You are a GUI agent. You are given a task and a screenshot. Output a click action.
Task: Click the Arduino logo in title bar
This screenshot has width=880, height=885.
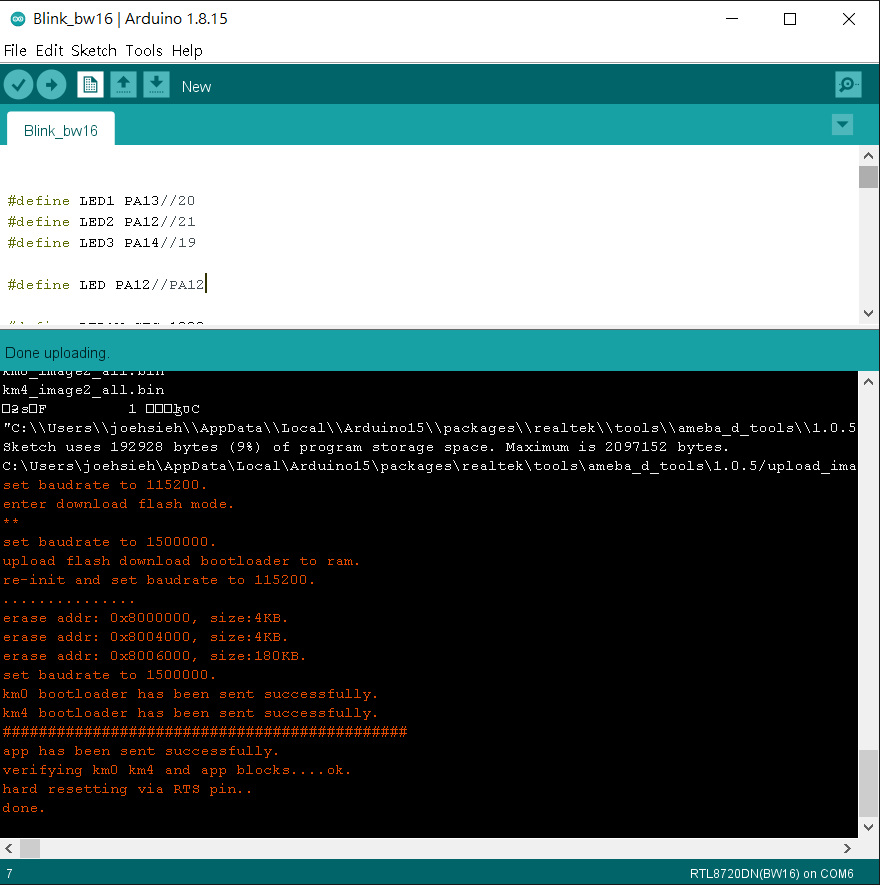coord(17,19)
